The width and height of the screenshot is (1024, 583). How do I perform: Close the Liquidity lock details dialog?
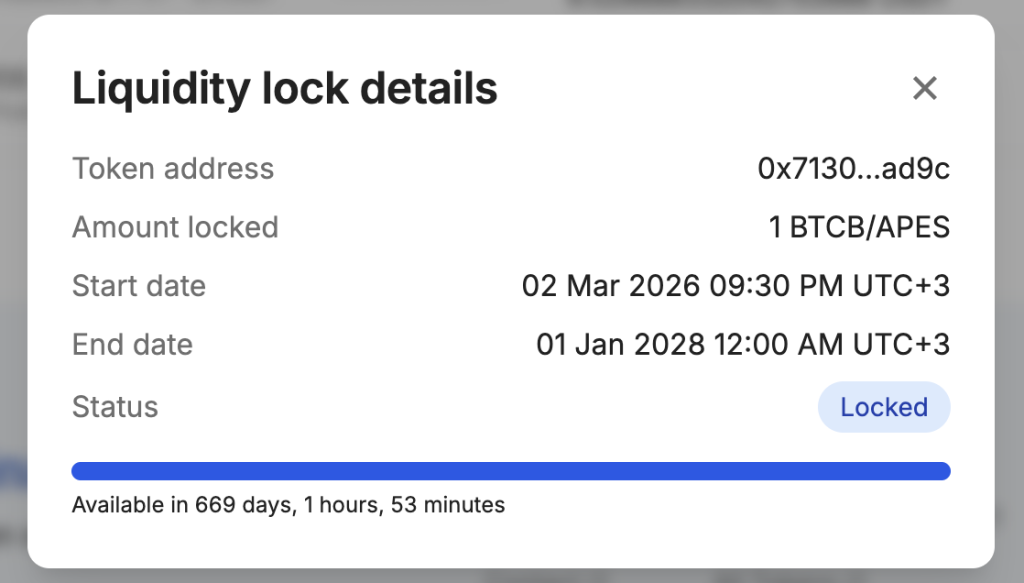click(925, 89)
